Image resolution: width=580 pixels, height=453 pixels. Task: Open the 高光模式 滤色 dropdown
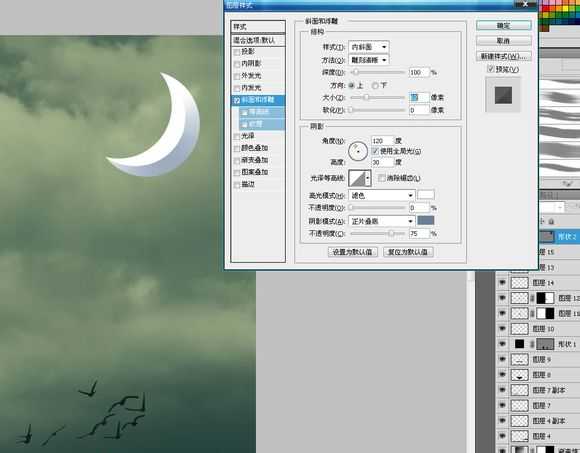381,195
